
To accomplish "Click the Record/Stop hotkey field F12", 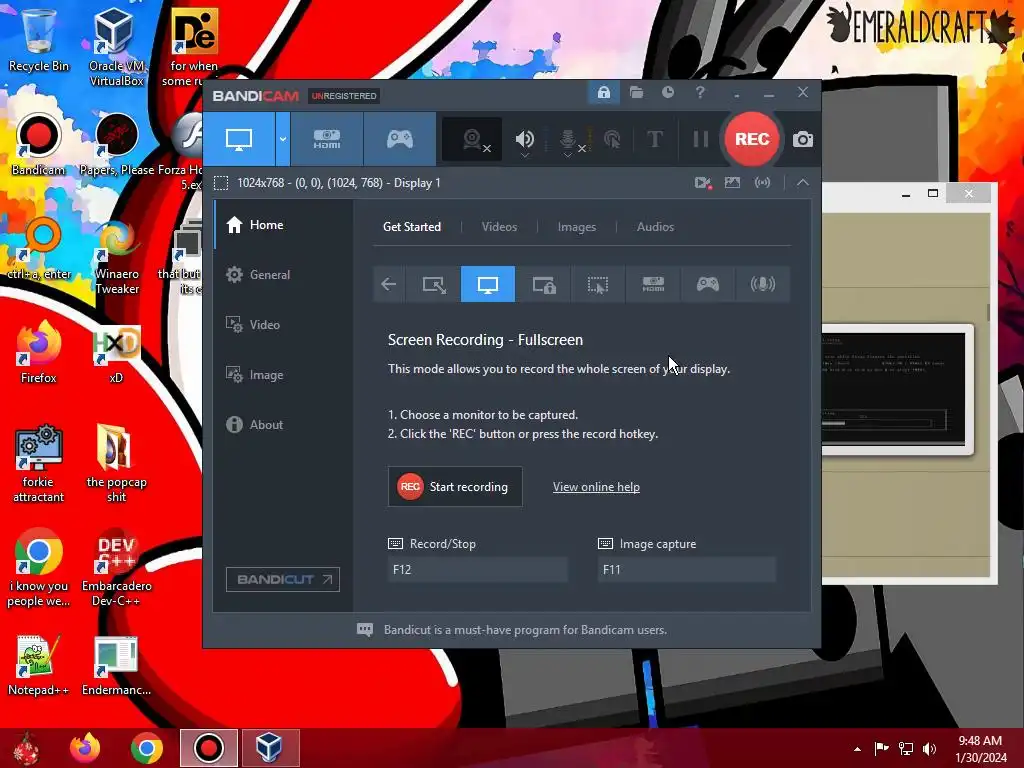I will 478,569.
